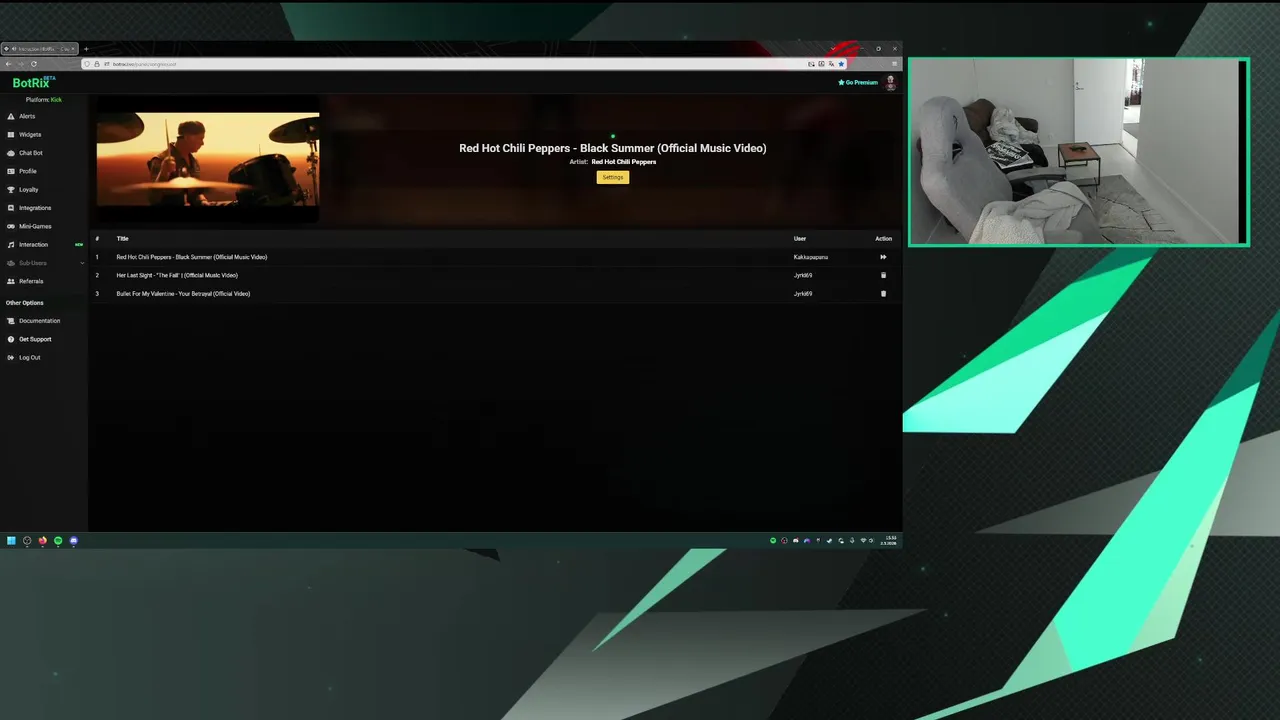The image size is (1280, 720).
Task: Click the taskbar clock
Action: coord(889,541)
